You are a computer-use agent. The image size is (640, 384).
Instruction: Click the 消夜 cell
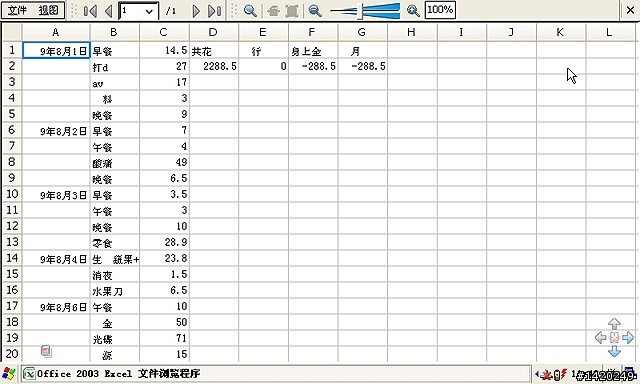point(115,275)
